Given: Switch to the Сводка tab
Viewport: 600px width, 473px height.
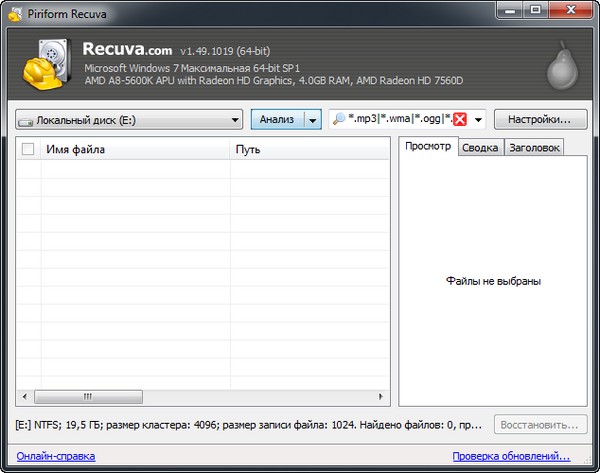Looking at the screenshot, I should (479, 148).
